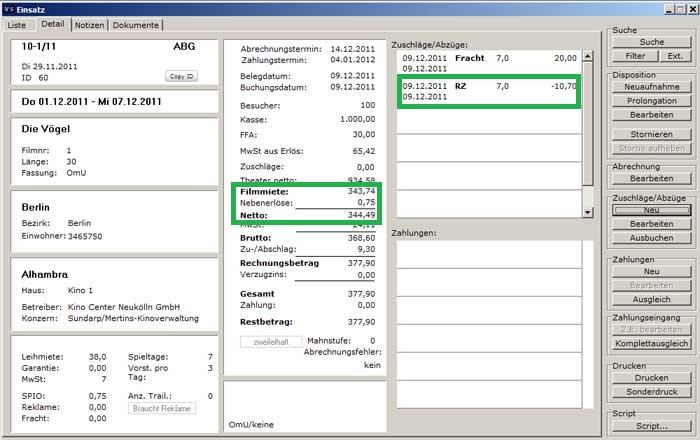This screenshot has width=700, height=440.
Task: Open the Script... dialog
Action: [651, 426]
